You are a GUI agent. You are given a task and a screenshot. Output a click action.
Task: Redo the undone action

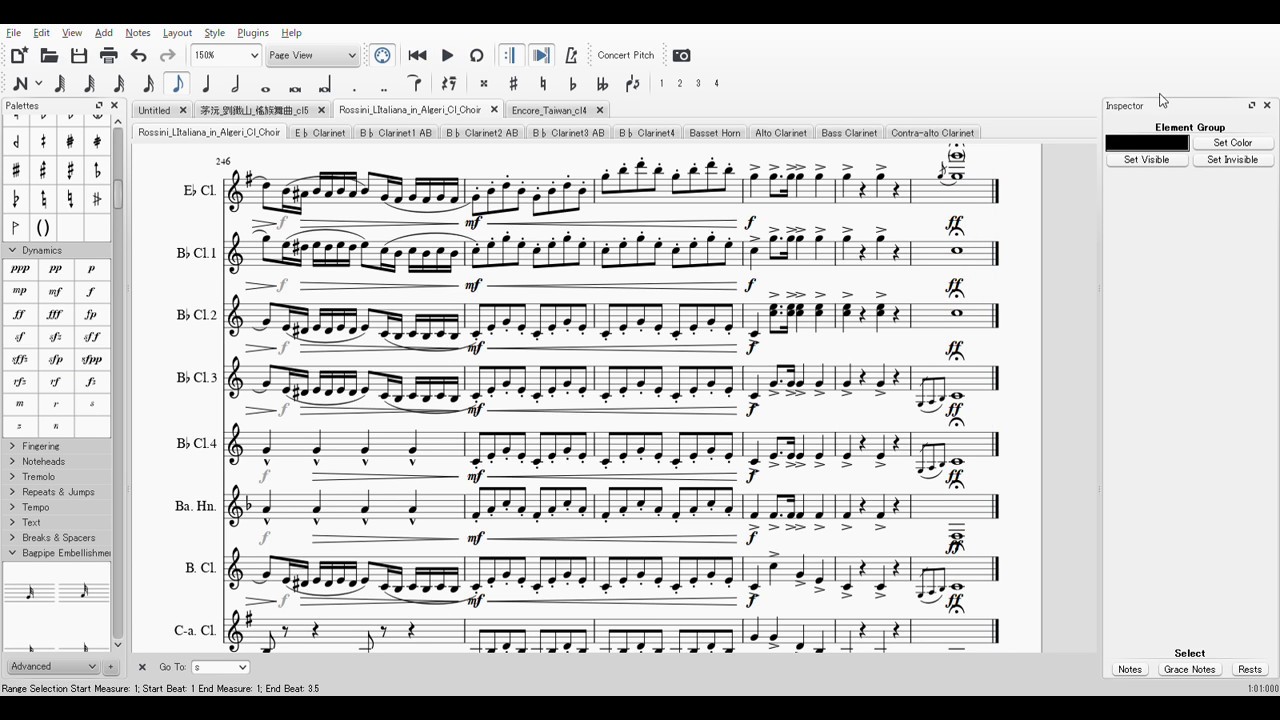(168, 55)
